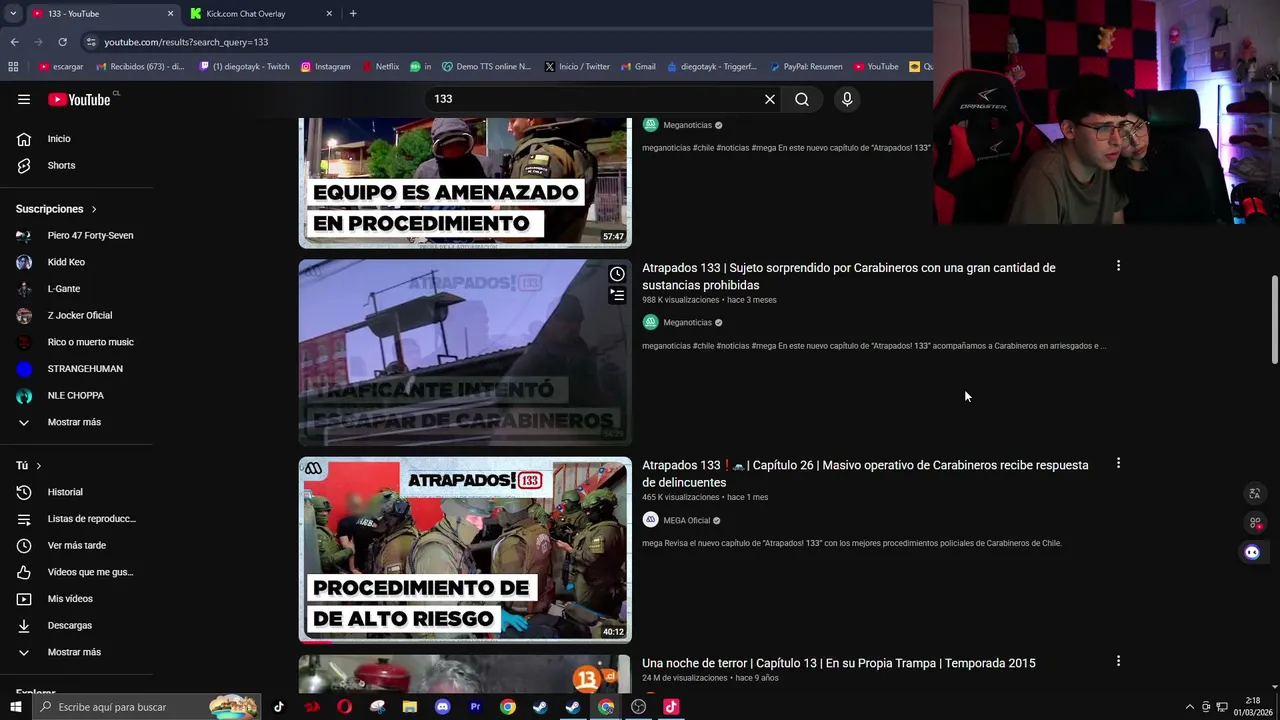This screenshot has width=1280, height=720.
Task: Open Meganoticias channel under 'Sujeto sorprendido' video
Action: (687, 322)
